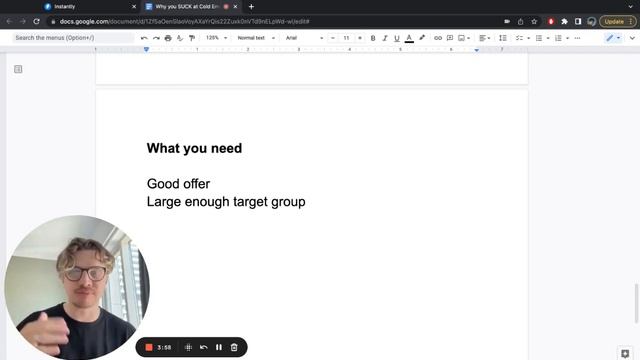Open the text color picker
This screenshot has width=640, height=360.
pos(409,38)
